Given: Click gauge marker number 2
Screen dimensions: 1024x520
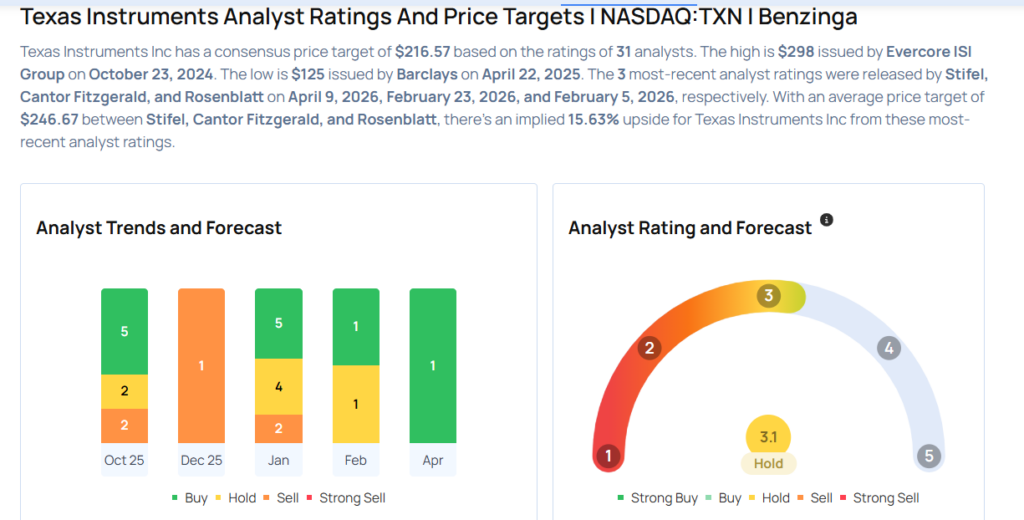Looking at the screenshot, I should (649, 348).
